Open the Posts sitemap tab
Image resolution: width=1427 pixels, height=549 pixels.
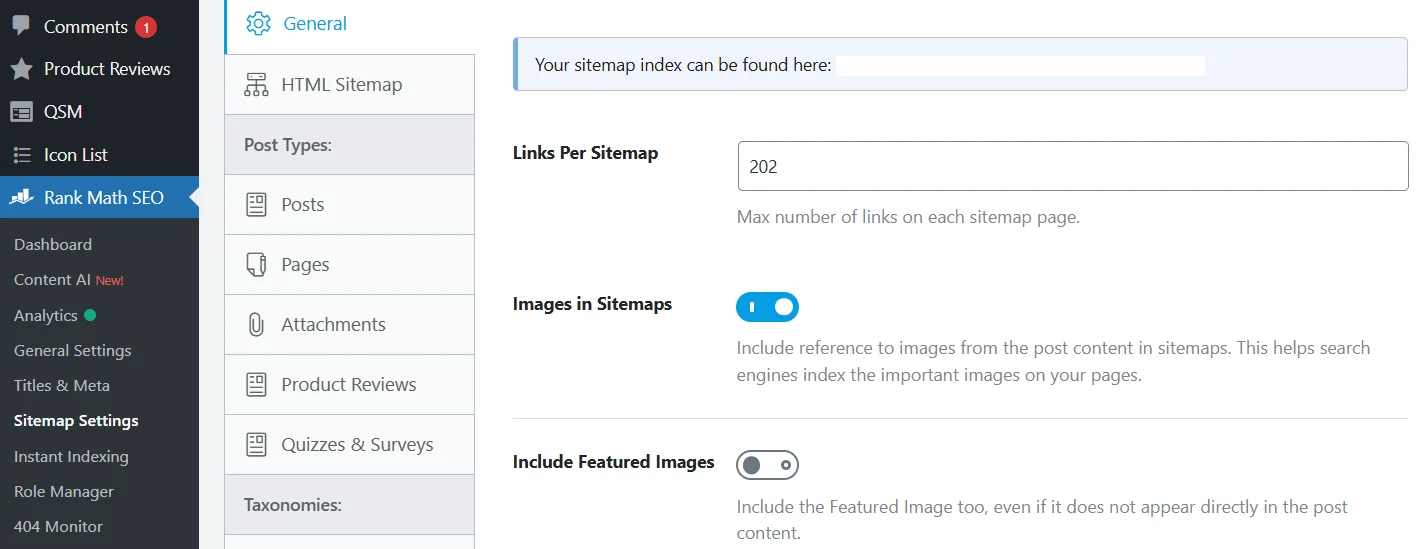(303, 205)
